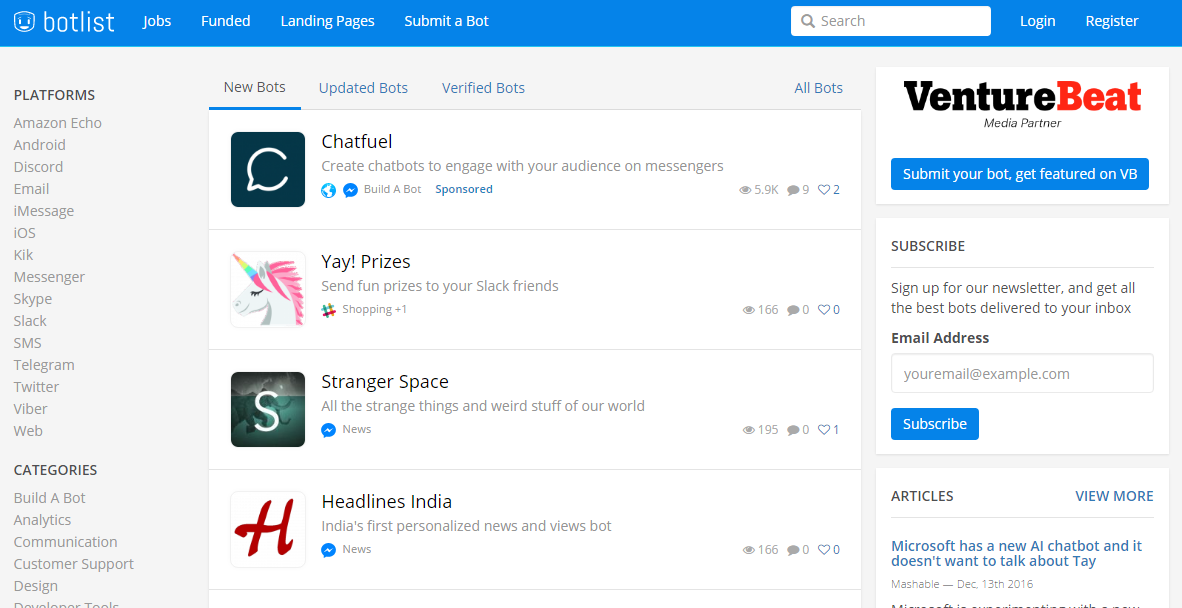Screen dimensions: 1182x608
Task: Open the Chatfuel speech bubble logo
Action: tap(268, 170)
